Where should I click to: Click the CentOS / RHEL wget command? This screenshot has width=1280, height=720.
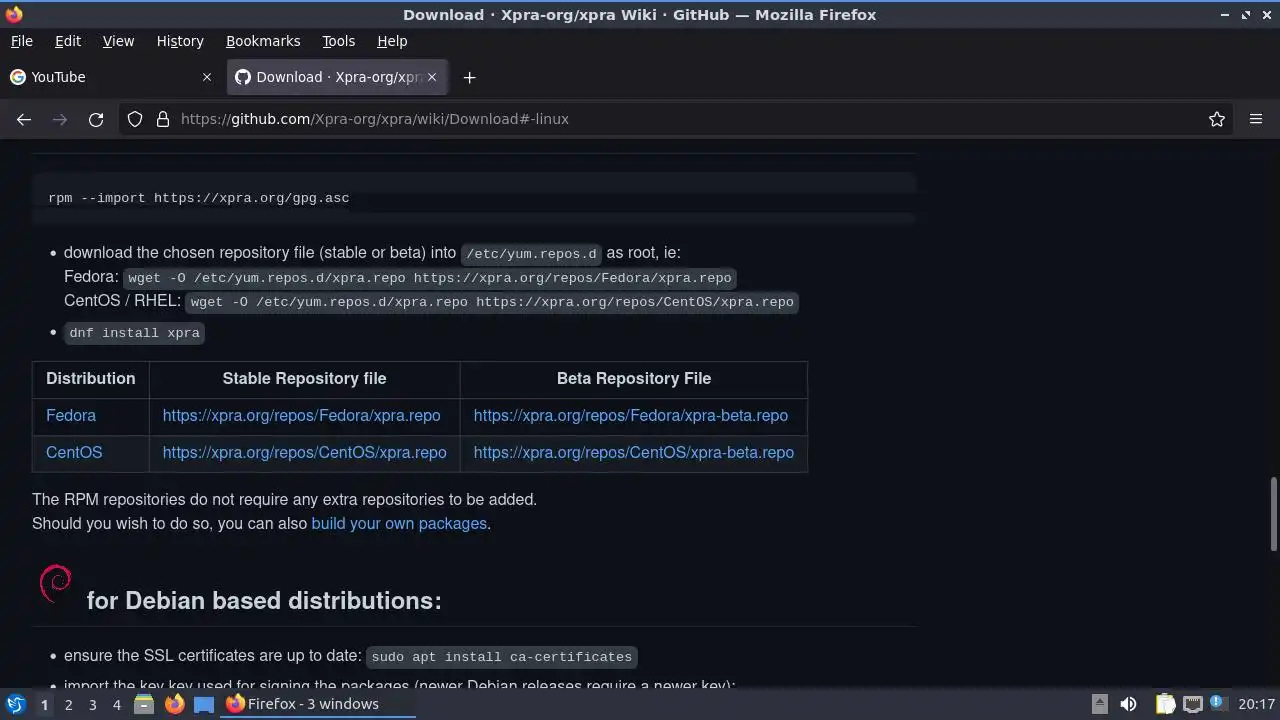pos(492,302)
